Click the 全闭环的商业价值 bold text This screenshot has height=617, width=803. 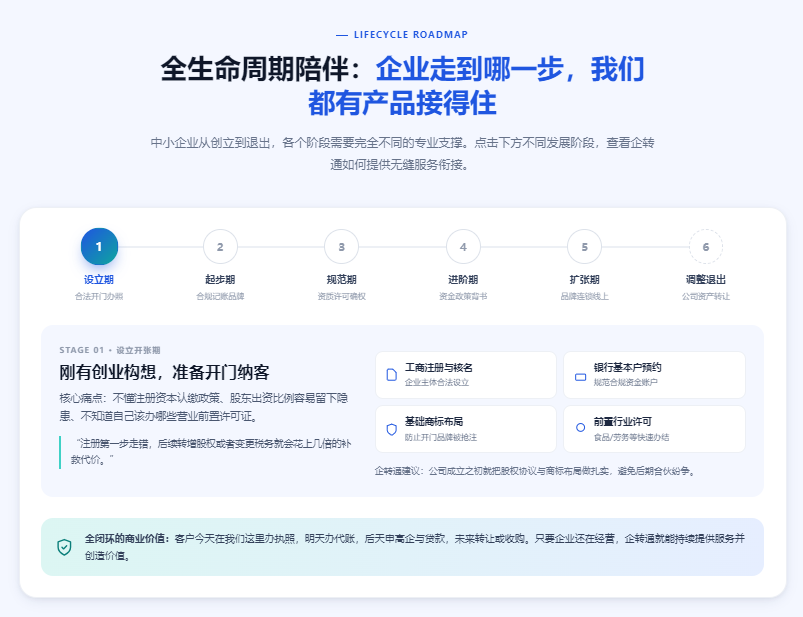click(128, 539)
